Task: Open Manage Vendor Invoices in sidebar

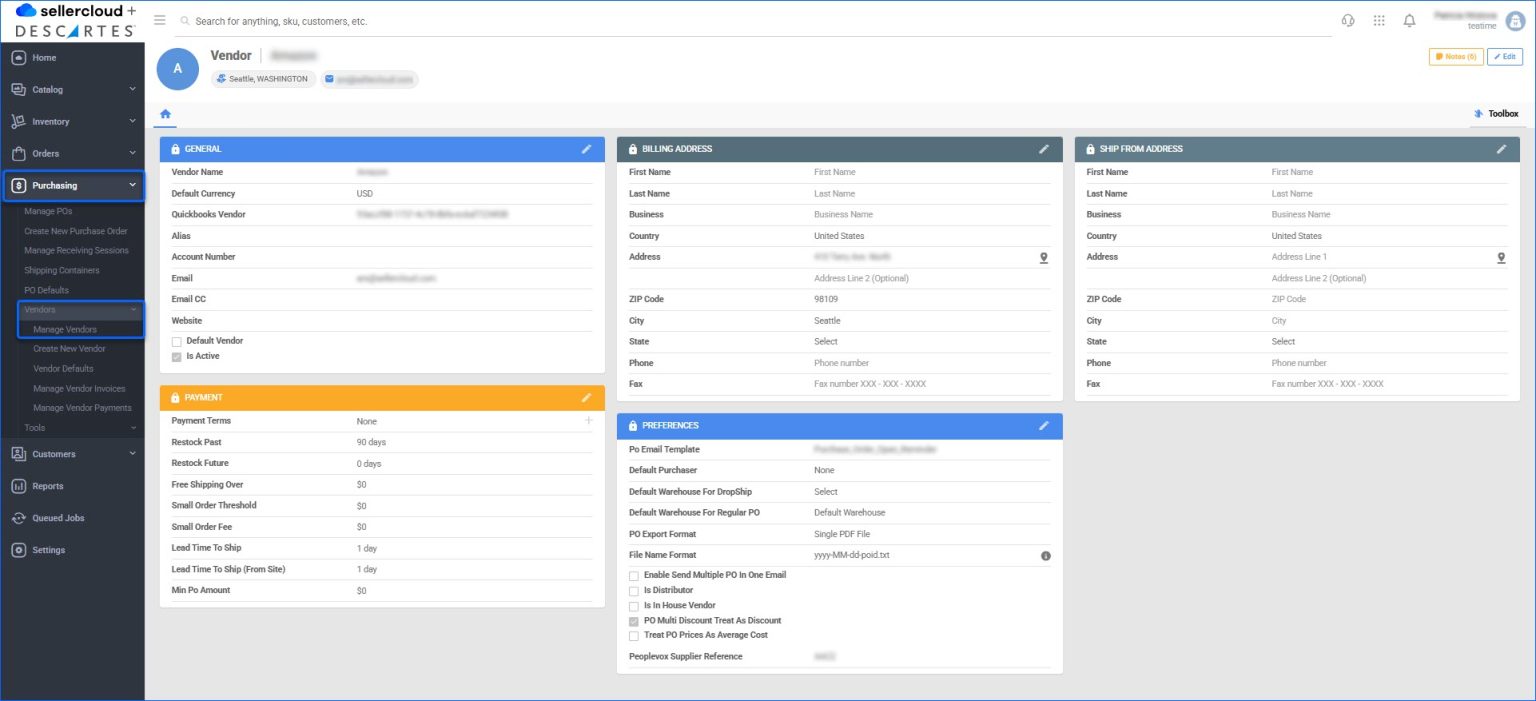Action: pos(80,388)
